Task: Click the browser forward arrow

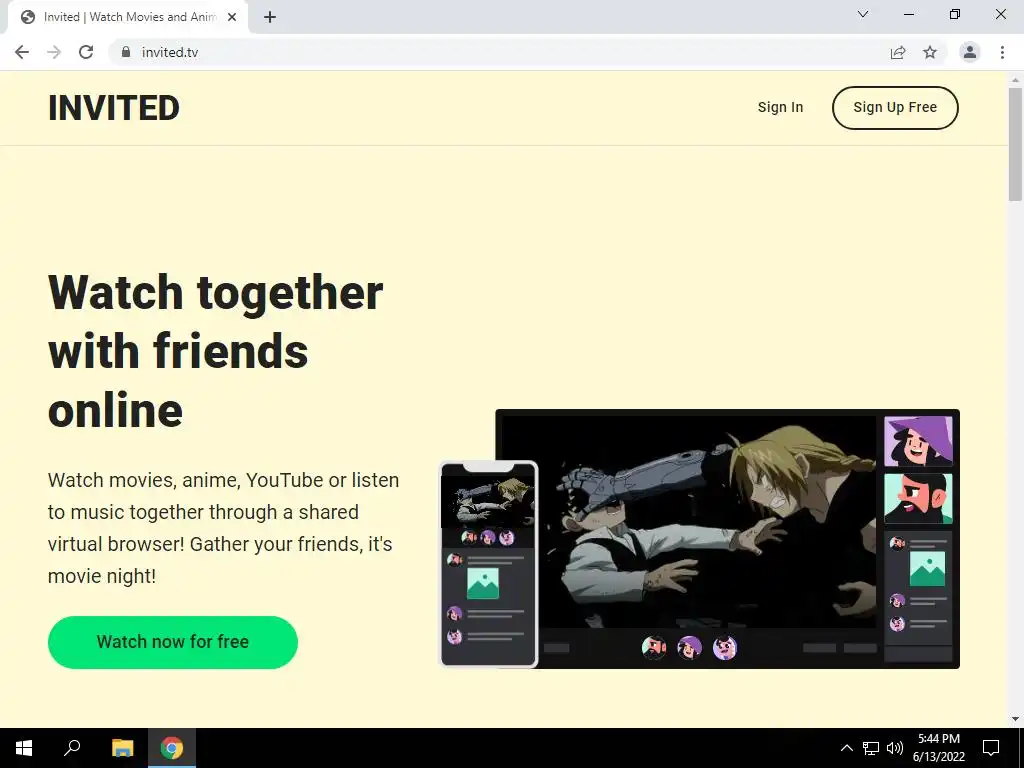Action: pyautogui.click(x=54, y=52)
